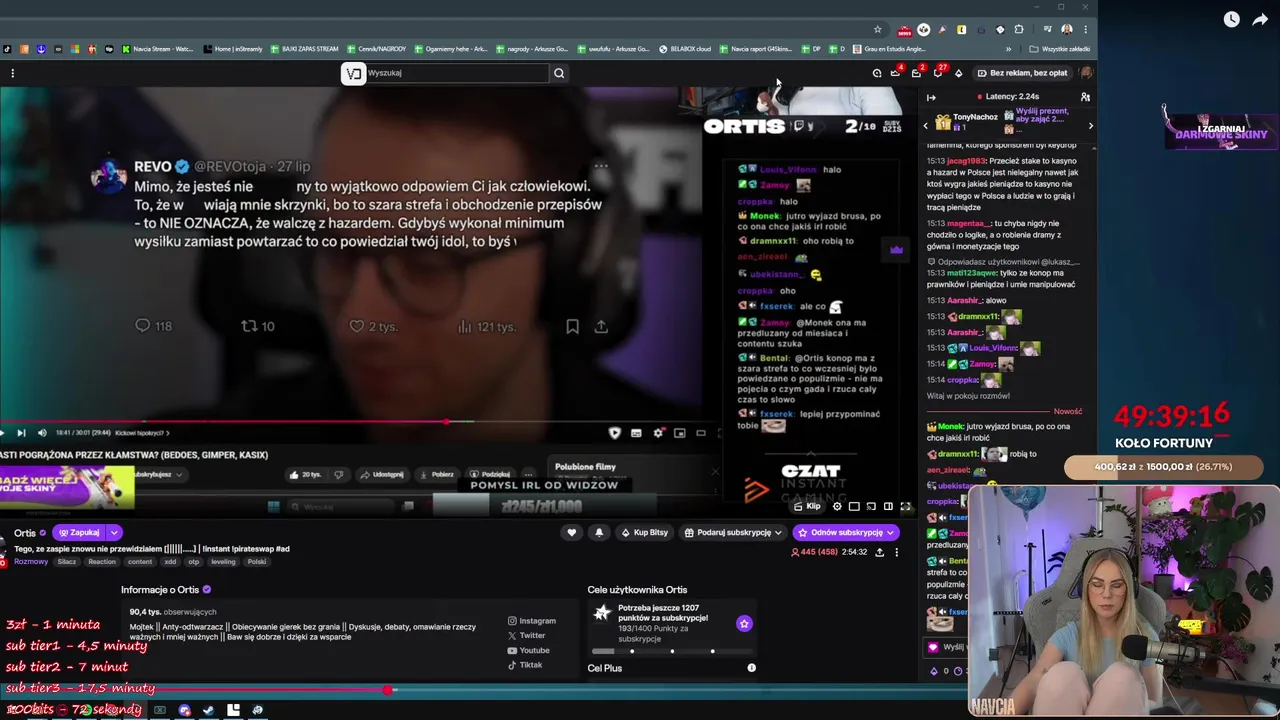Show Cel Plus info icon

tap(751, 668)
